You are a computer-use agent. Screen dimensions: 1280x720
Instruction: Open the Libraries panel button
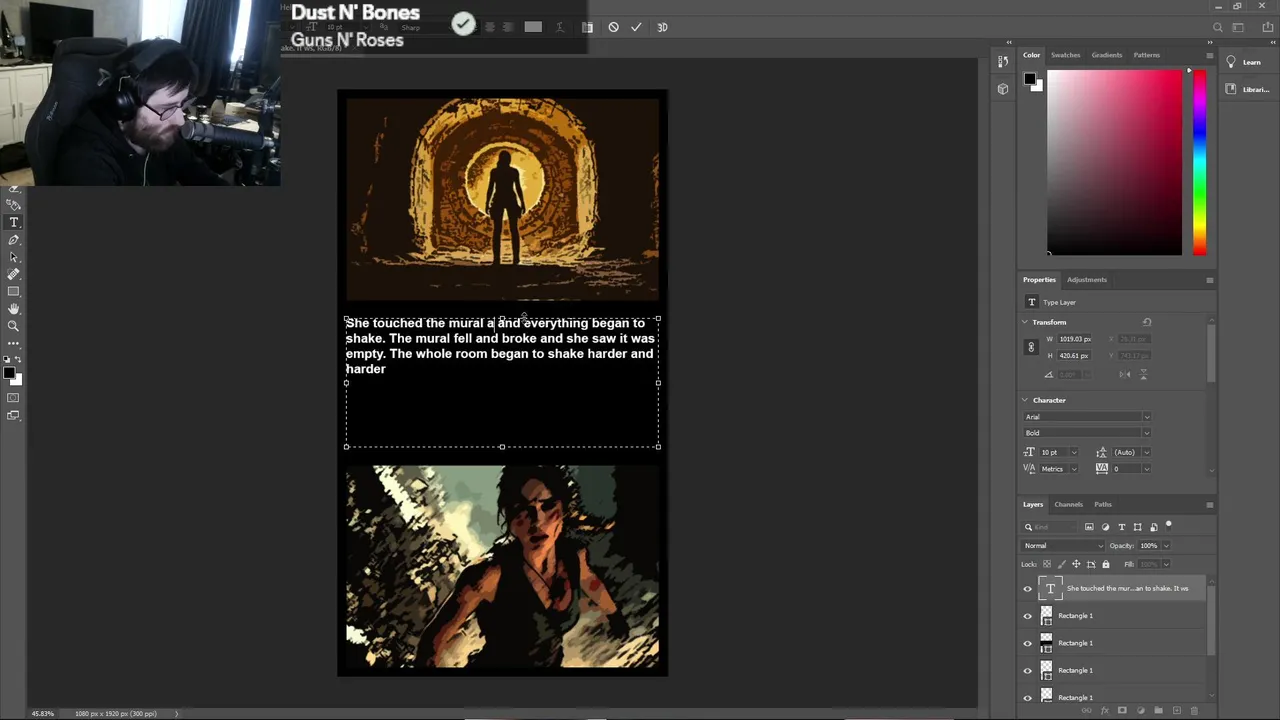coord(1247,89)
